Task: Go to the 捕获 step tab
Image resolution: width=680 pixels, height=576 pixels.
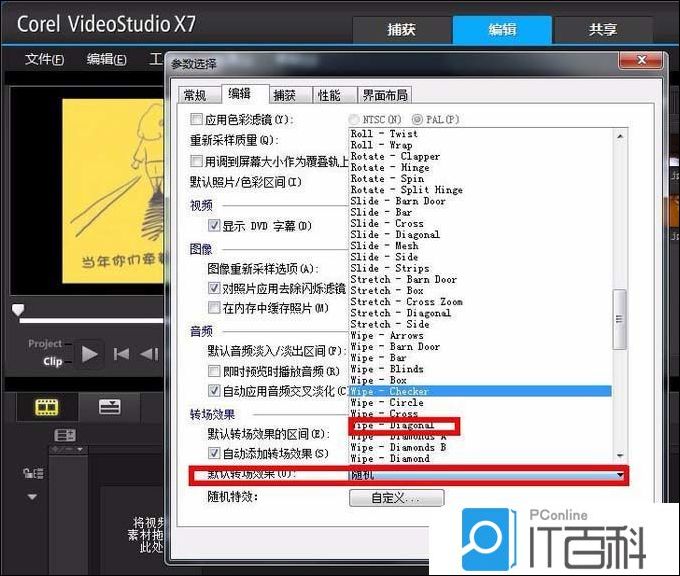Action: pos(402,29)
